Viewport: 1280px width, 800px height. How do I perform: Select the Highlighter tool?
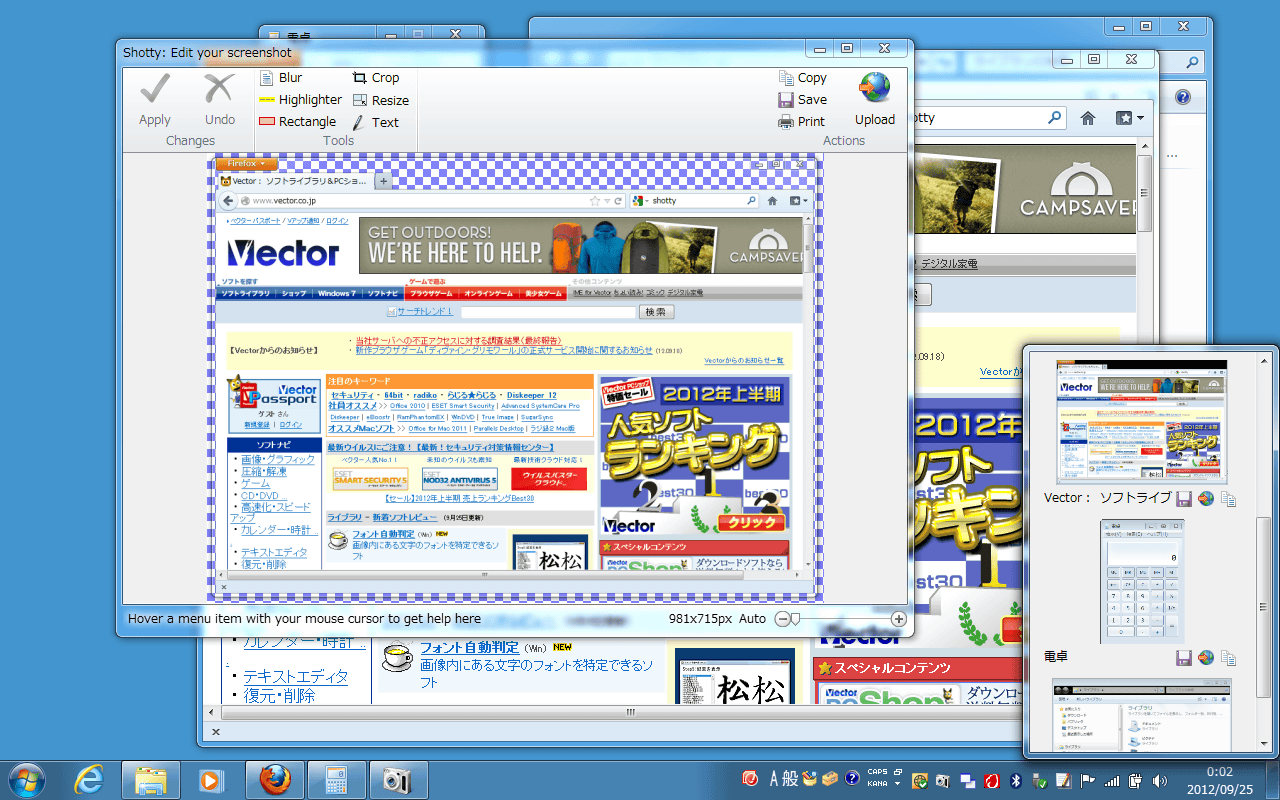coord(301,99)
